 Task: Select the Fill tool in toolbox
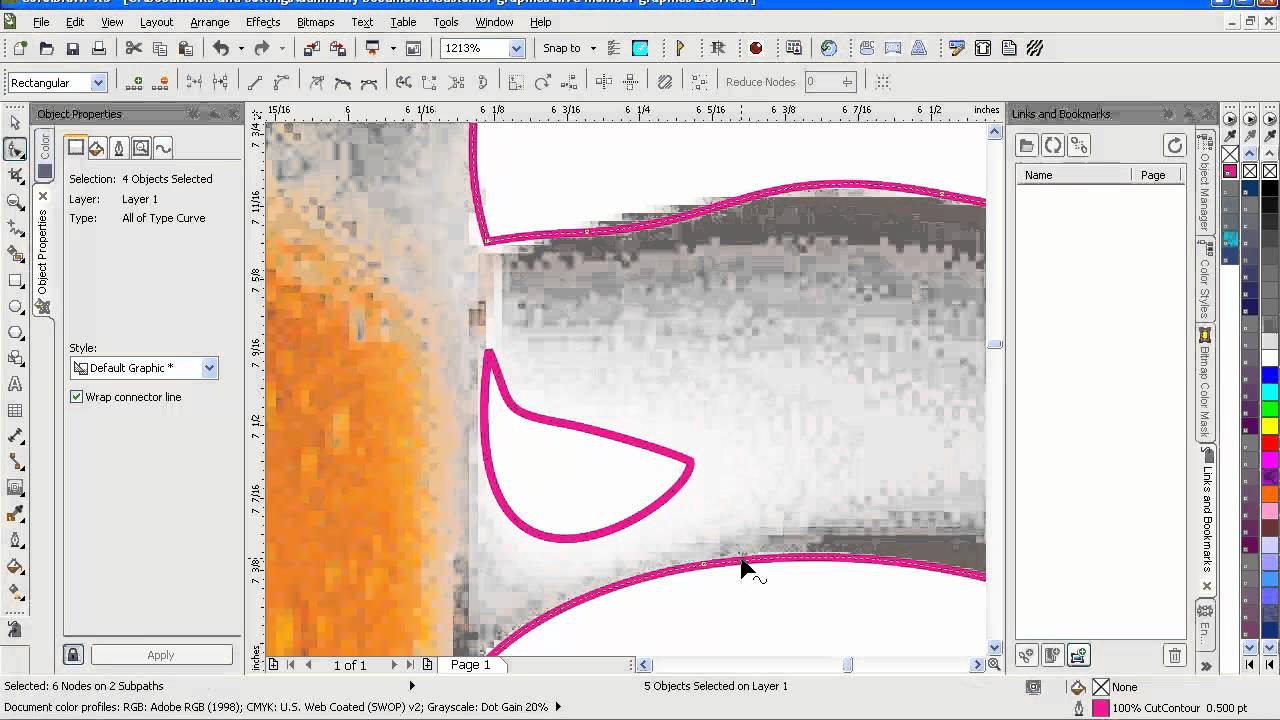tap(15, 566)
